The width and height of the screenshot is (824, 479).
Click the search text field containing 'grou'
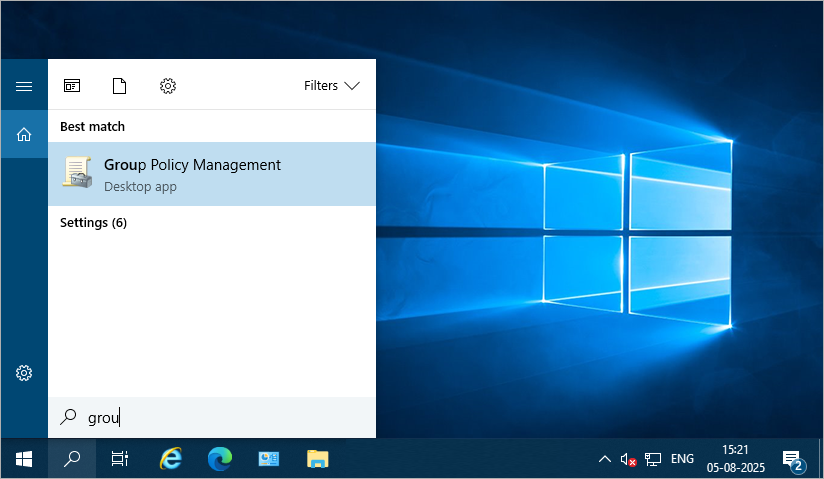coord(220,418)
